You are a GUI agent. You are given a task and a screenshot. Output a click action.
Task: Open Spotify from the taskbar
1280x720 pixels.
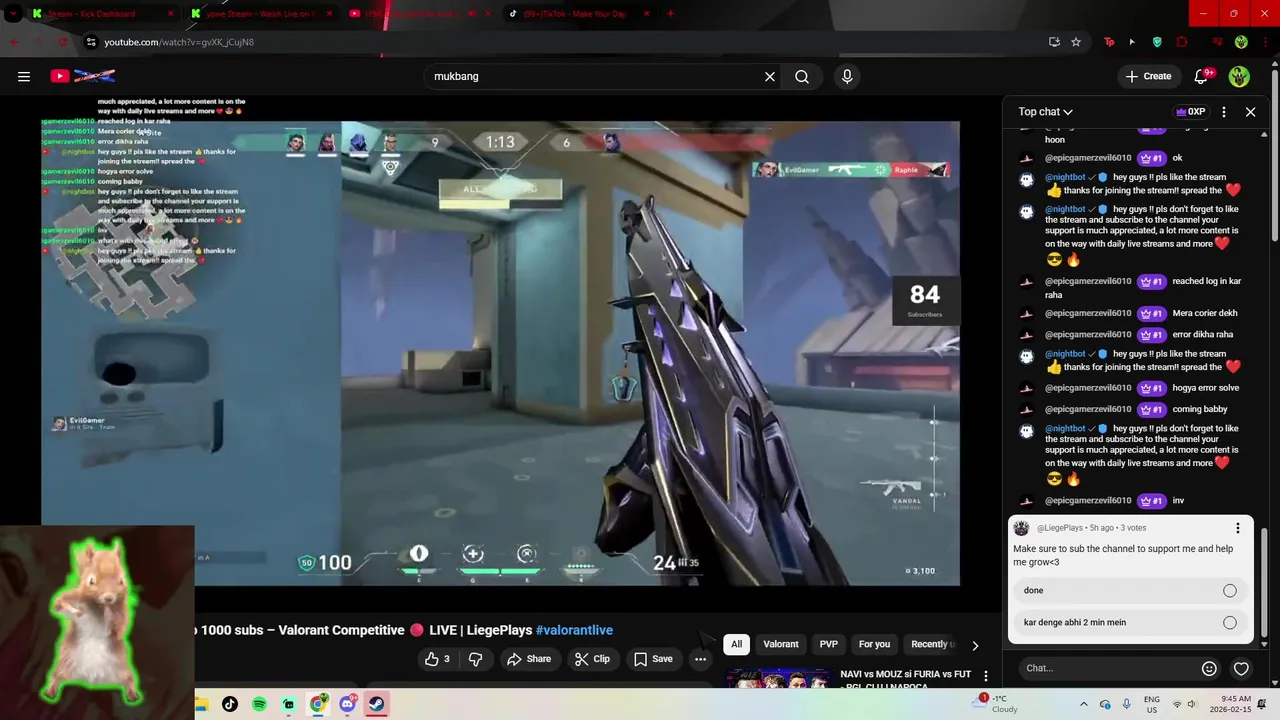259,704
